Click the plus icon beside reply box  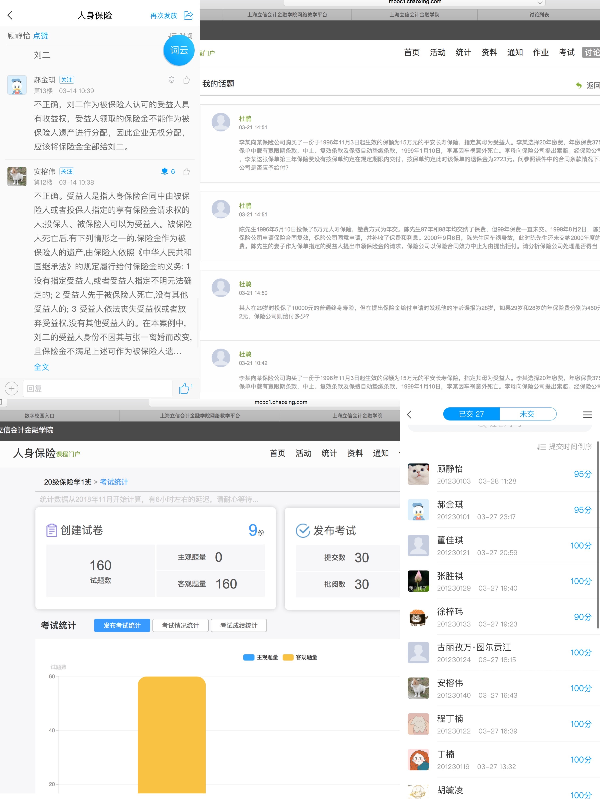(x=12, y=387)
